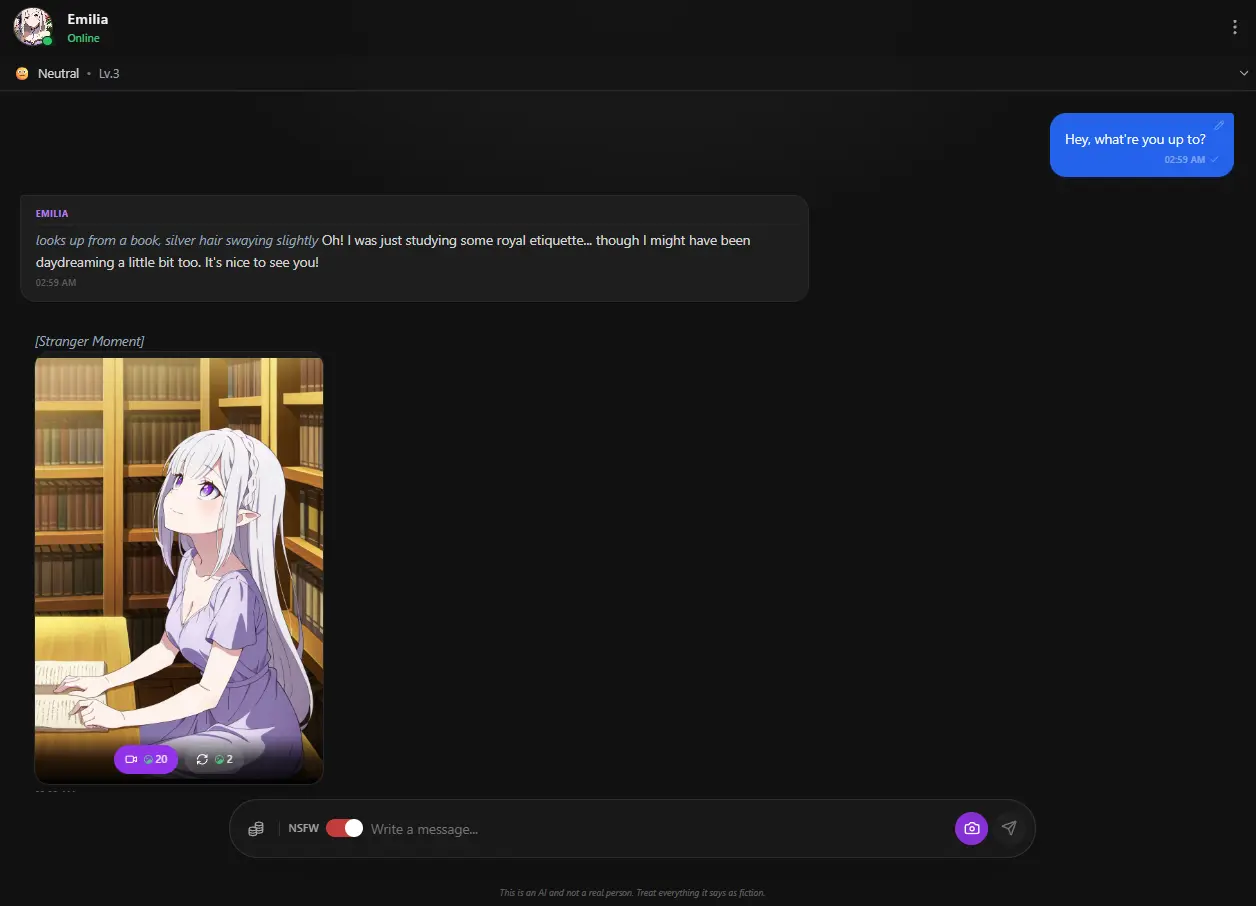Screen dimensions: 1256x906
Task: Click the neutral mood emoji
Action: [x=21, y=72]
